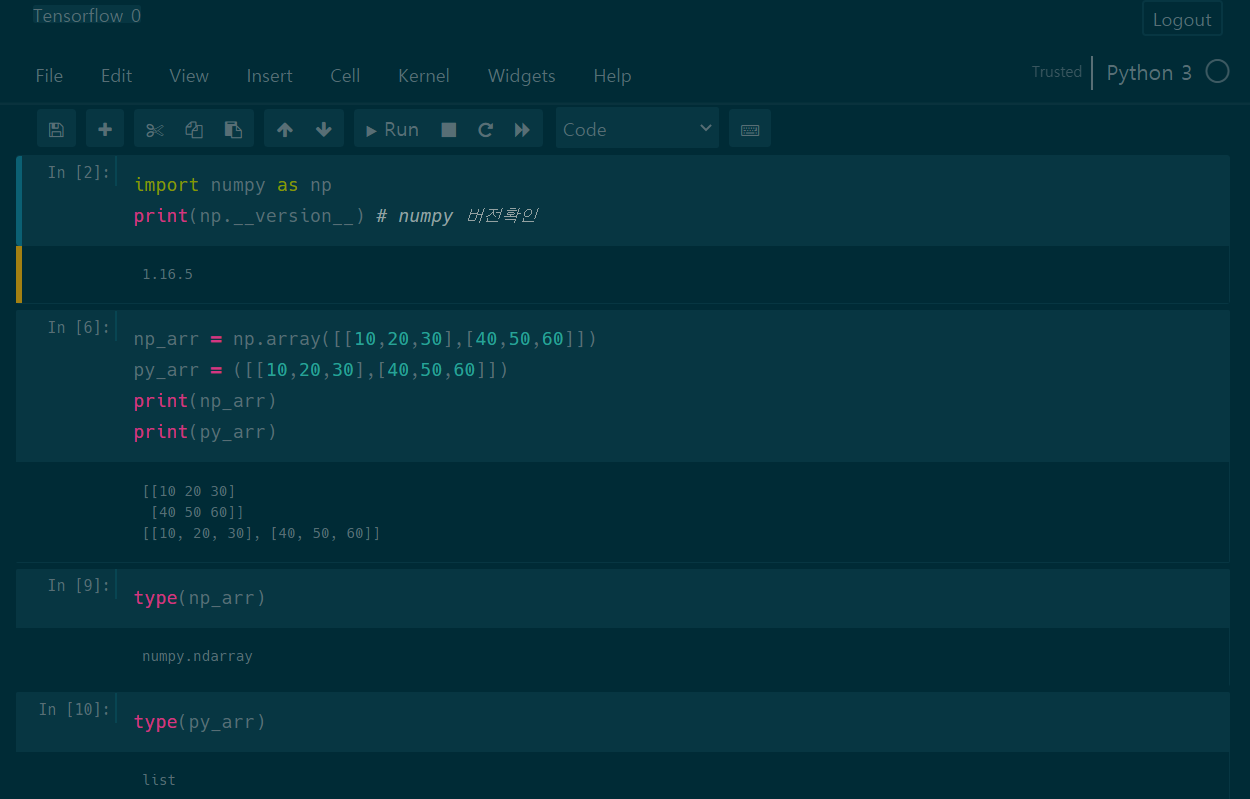Screen dimensions: 1250x799
Task: Click the print(np_arr) code line
Action: point(205,401)
